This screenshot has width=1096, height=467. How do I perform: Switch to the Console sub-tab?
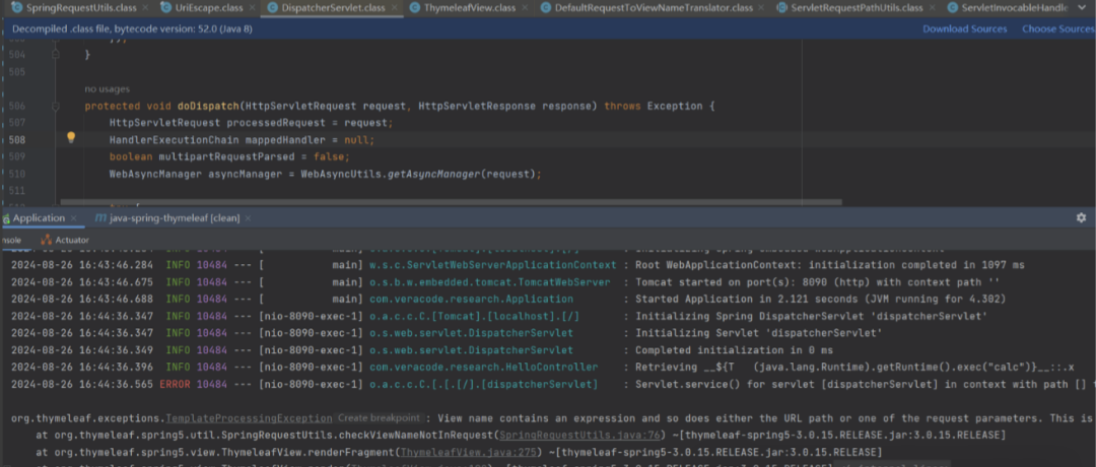[10, 240]
